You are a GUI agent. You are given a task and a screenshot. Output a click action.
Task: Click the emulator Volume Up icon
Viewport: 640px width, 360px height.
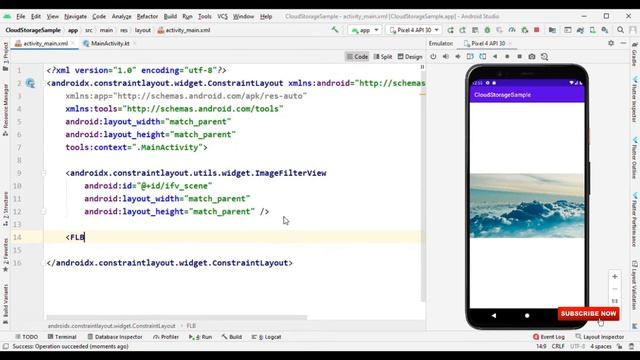tap(445, 56)
